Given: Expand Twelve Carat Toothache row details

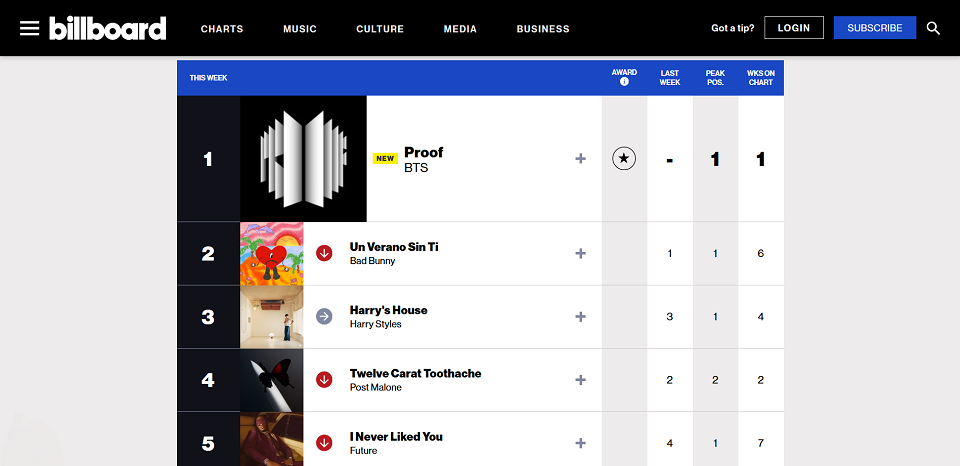Looking at the screenshot, I should click(580, 379).
